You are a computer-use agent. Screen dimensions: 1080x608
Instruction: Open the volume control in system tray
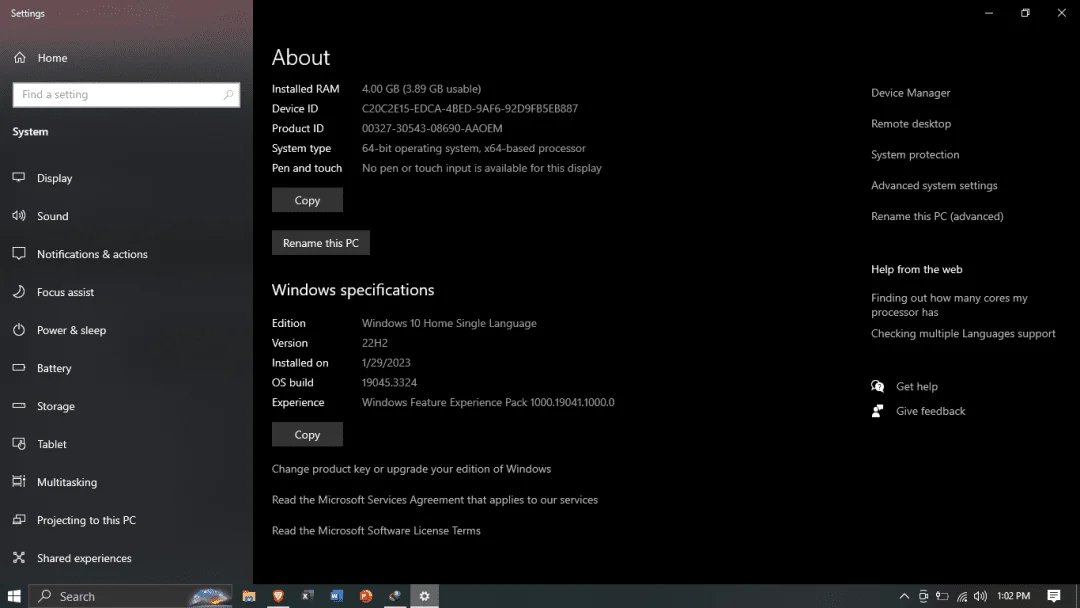(980, 596)
